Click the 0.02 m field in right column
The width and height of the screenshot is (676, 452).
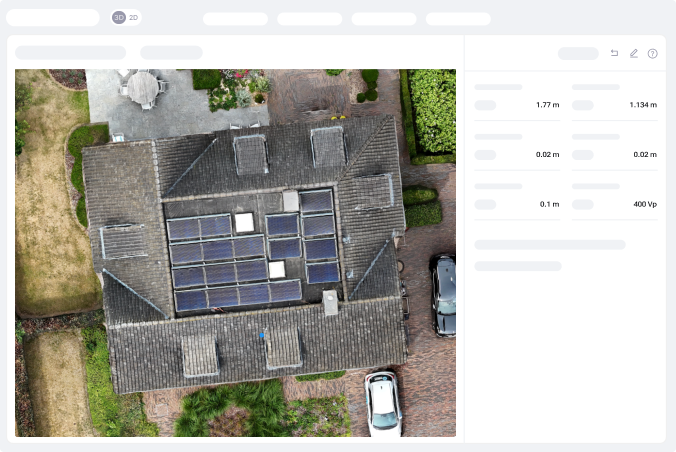644,155
